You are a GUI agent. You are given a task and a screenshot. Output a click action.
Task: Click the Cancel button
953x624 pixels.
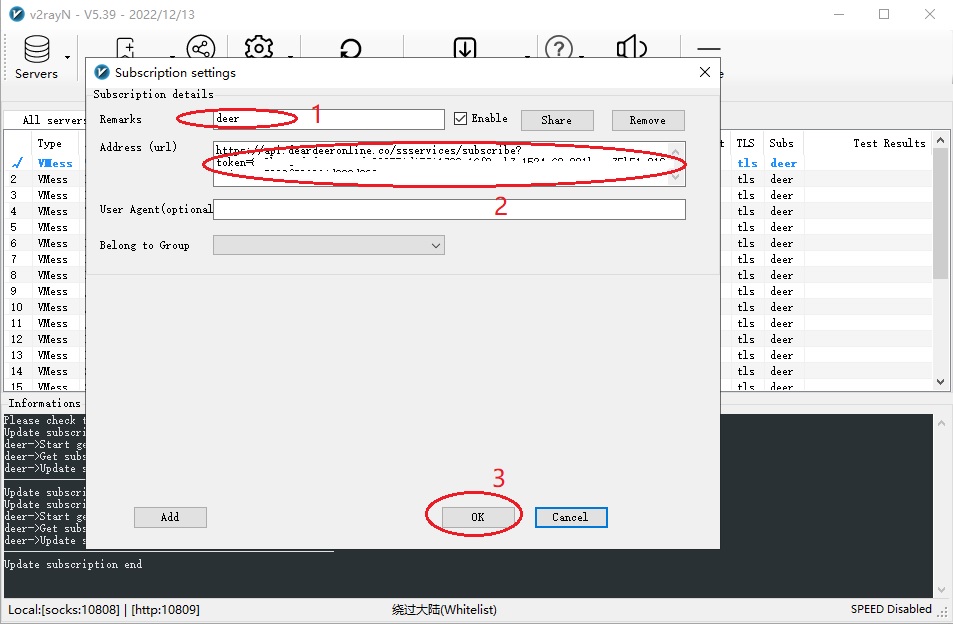click(x=570, y=517)
